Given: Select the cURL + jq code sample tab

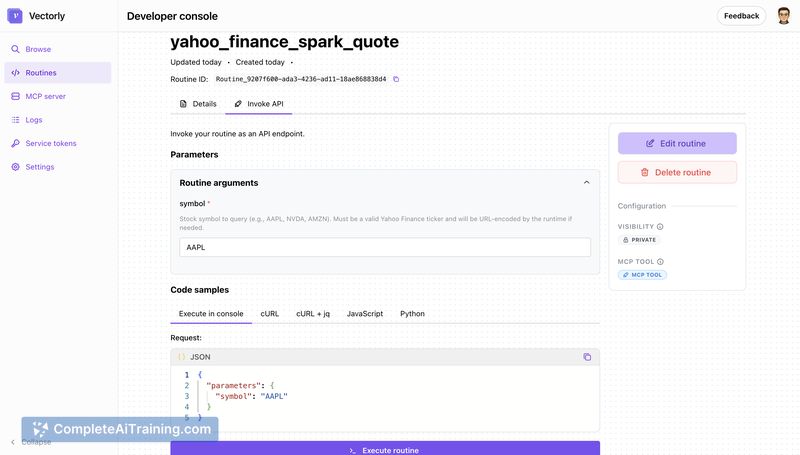Looking at the screenshot, I should [312, 313].
